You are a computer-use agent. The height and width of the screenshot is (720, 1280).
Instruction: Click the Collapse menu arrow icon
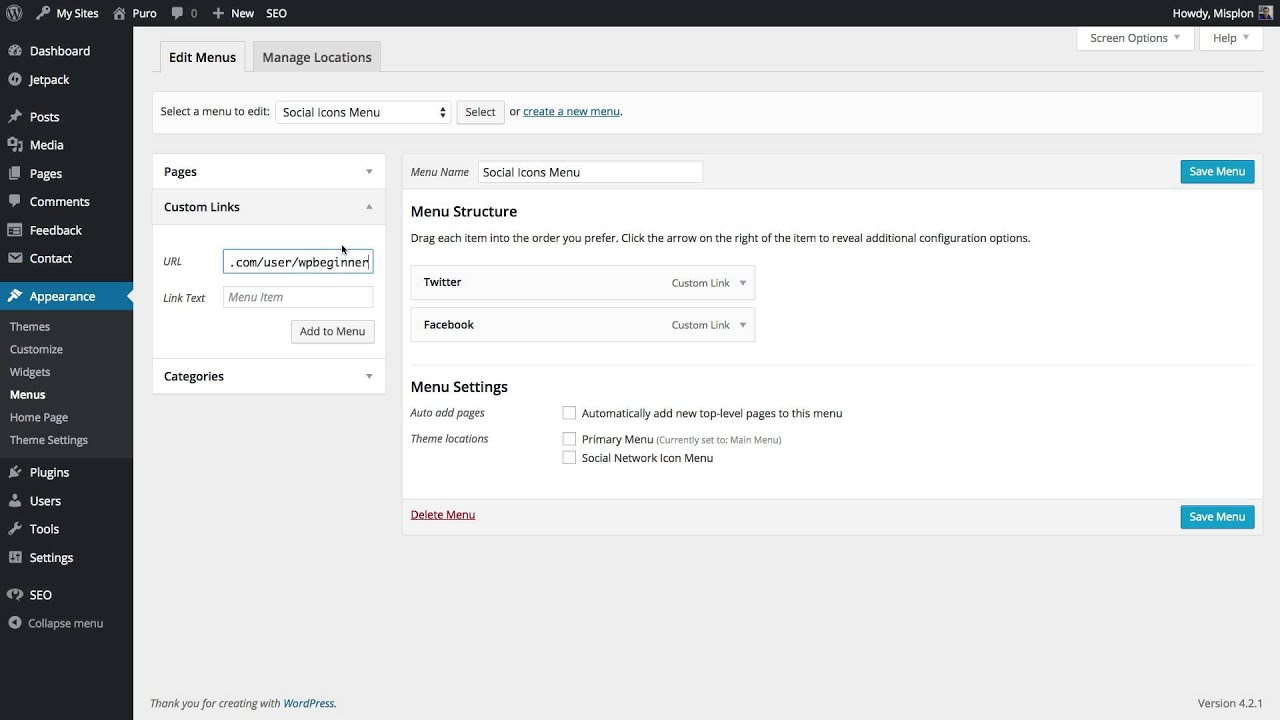point(15,623)
